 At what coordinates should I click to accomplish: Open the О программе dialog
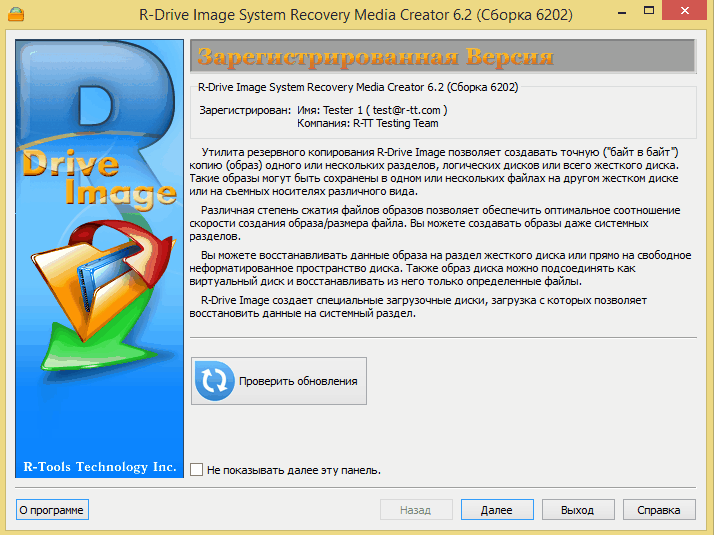(x=52, y=510)
